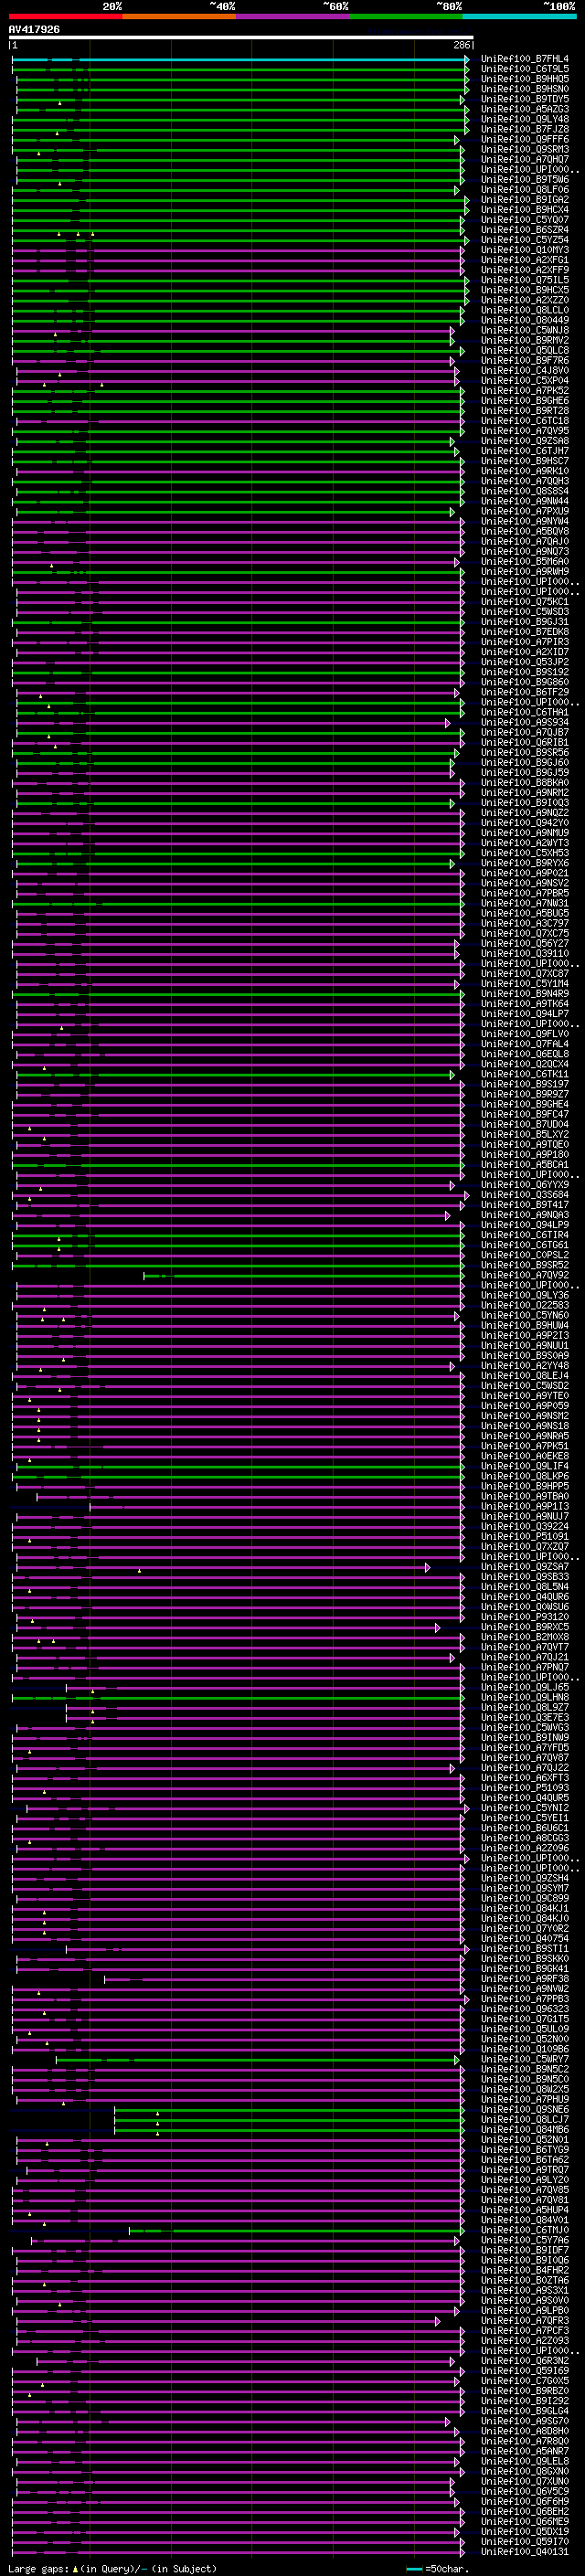Select UniRef100_C6TMJ0 entry
The width and height of the screenshot is (585, 2576).
click(525, 2231)
